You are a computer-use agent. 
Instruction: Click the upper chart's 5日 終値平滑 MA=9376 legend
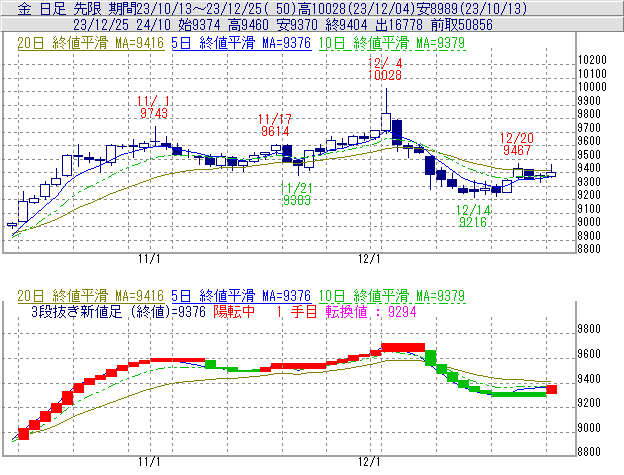241,43
